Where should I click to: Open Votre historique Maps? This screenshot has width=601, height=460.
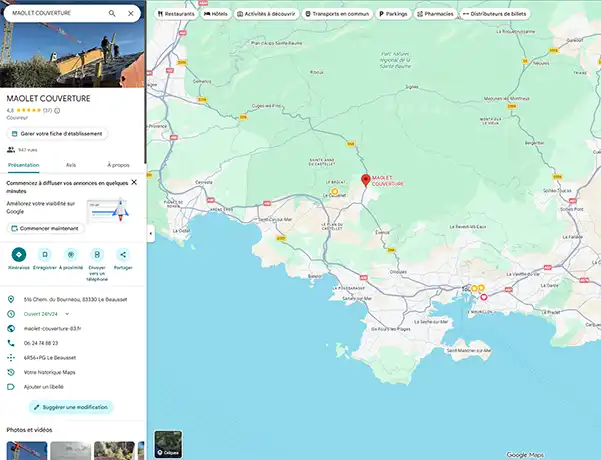tap(49, 372)
